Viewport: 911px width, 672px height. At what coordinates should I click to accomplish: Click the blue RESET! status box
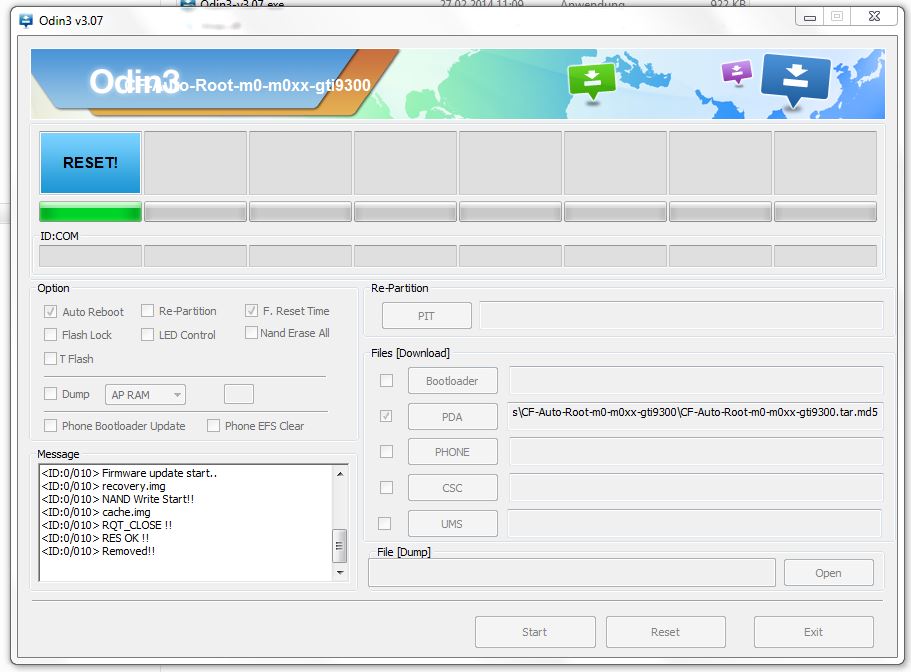click(x=90, y=163)
